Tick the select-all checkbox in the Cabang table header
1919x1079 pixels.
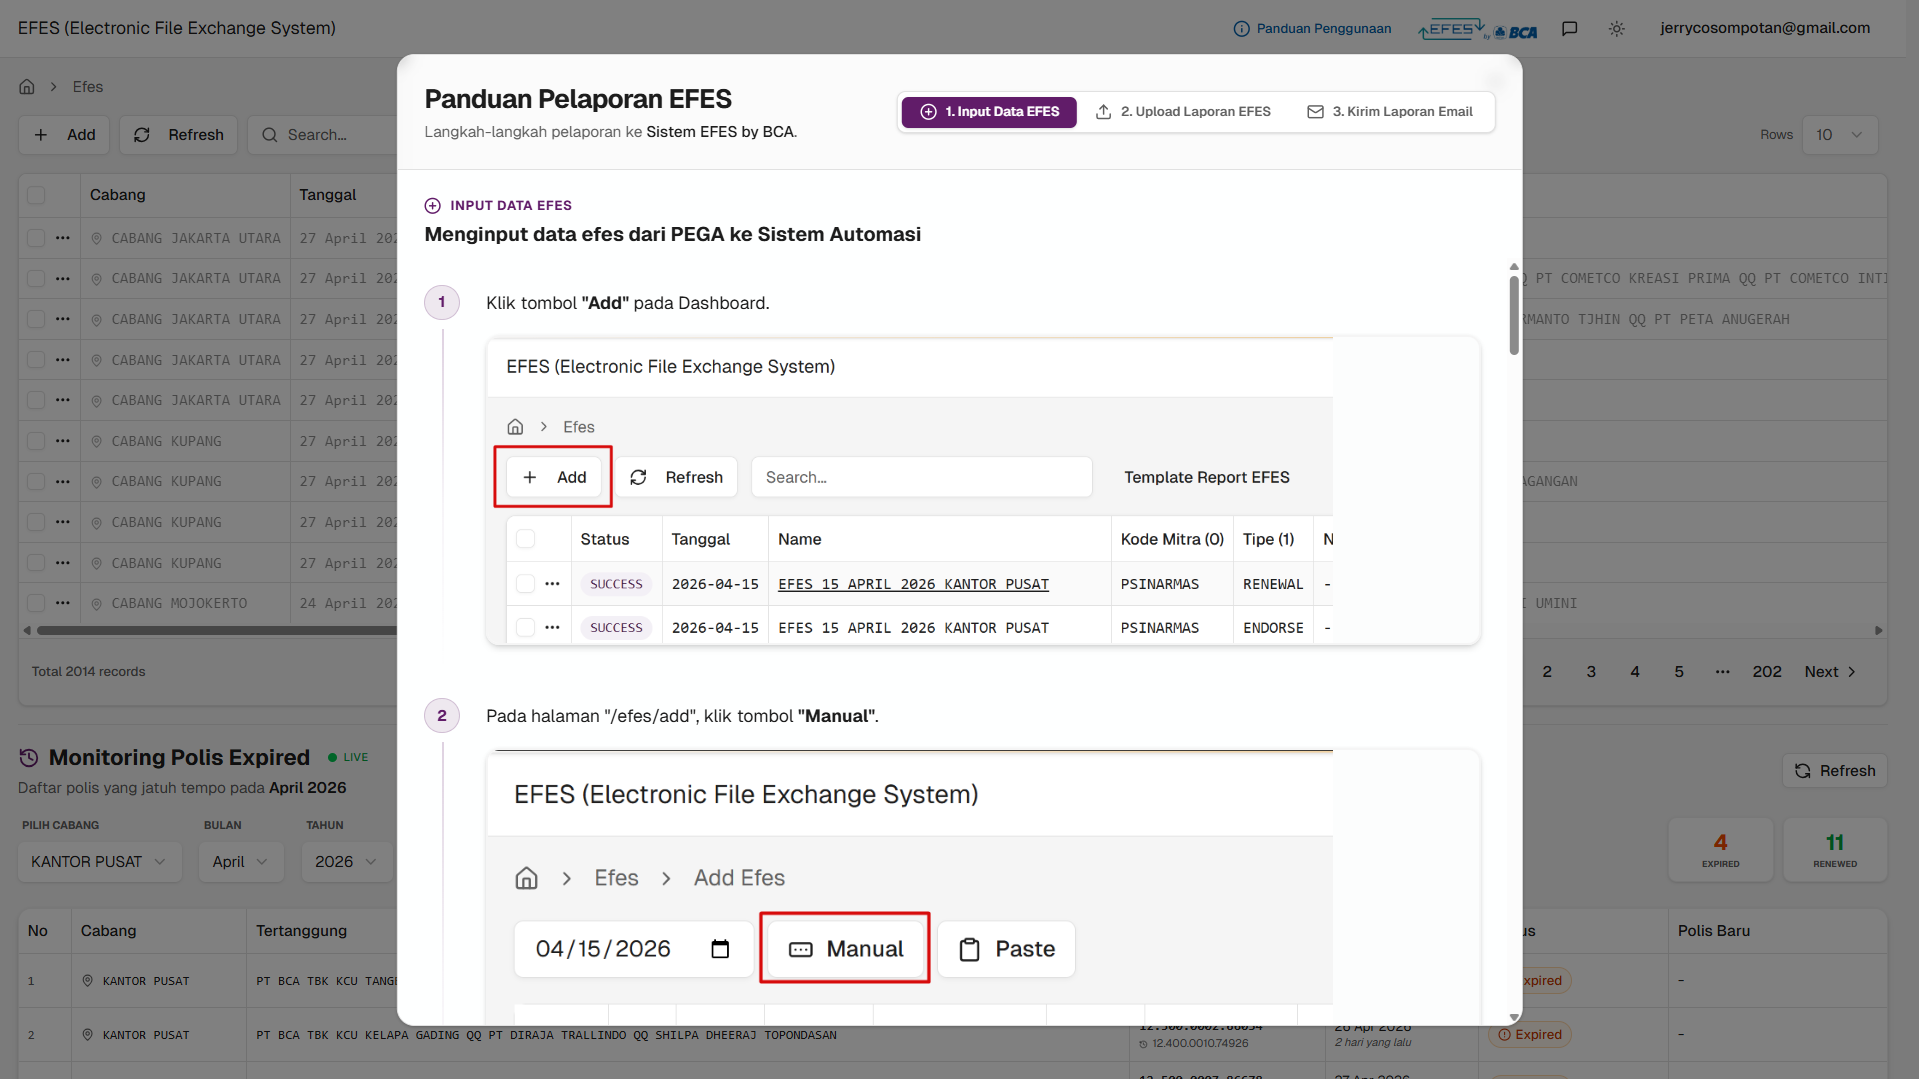37,195
